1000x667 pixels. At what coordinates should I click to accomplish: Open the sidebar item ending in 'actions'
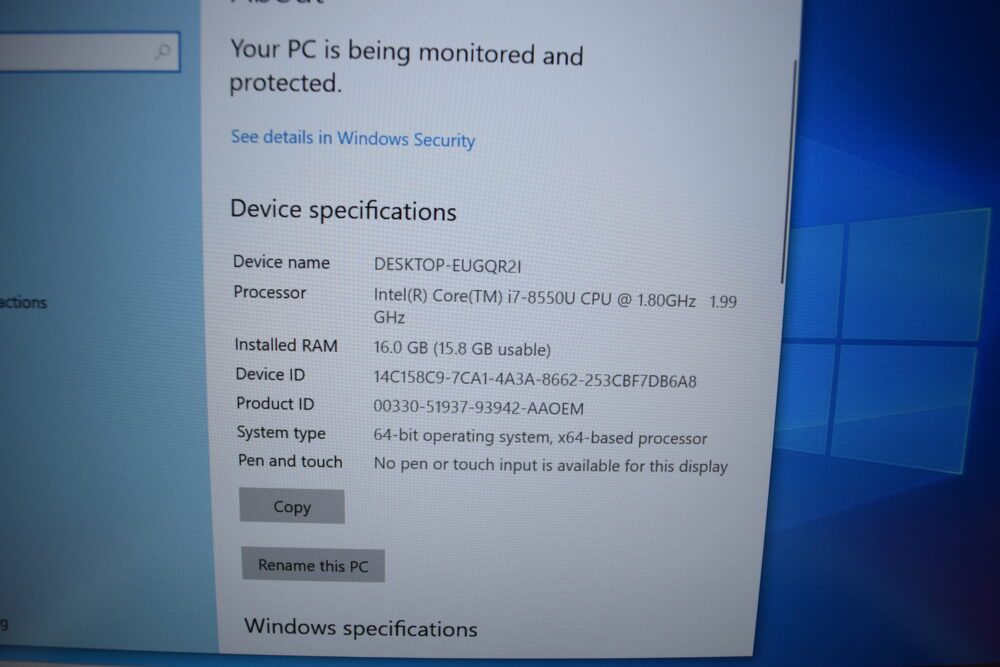click(x=24, y=302)
